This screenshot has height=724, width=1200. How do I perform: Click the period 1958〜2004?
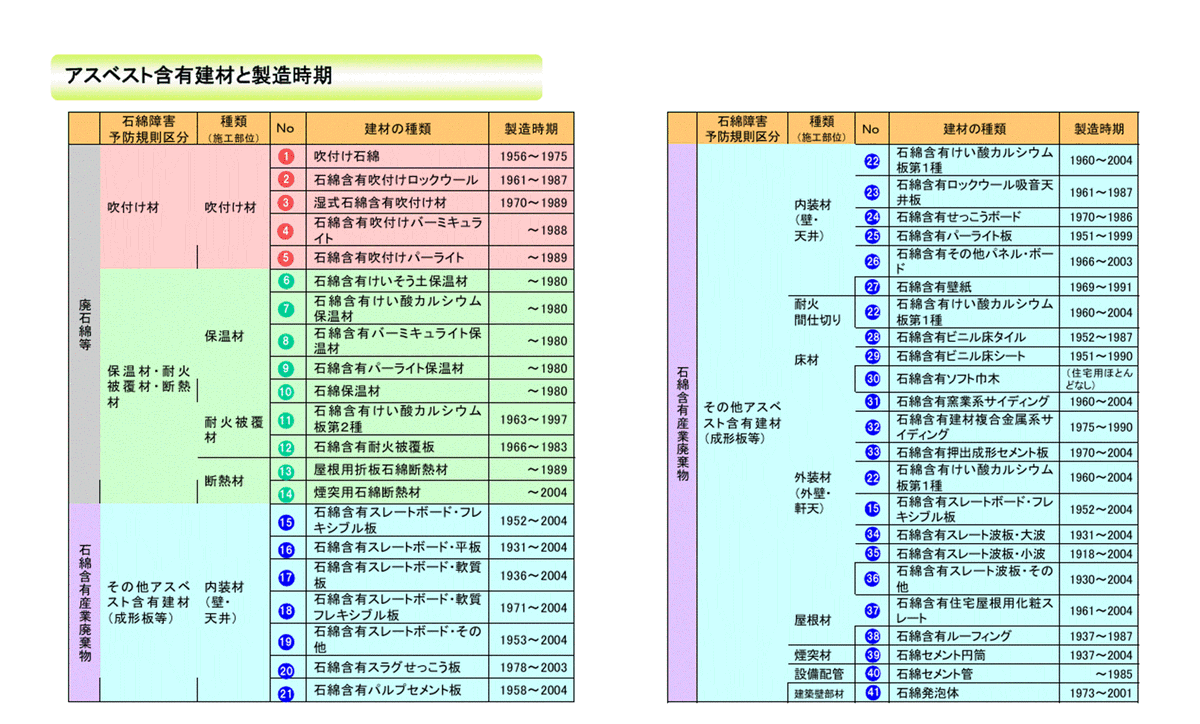tap(533, 690)
